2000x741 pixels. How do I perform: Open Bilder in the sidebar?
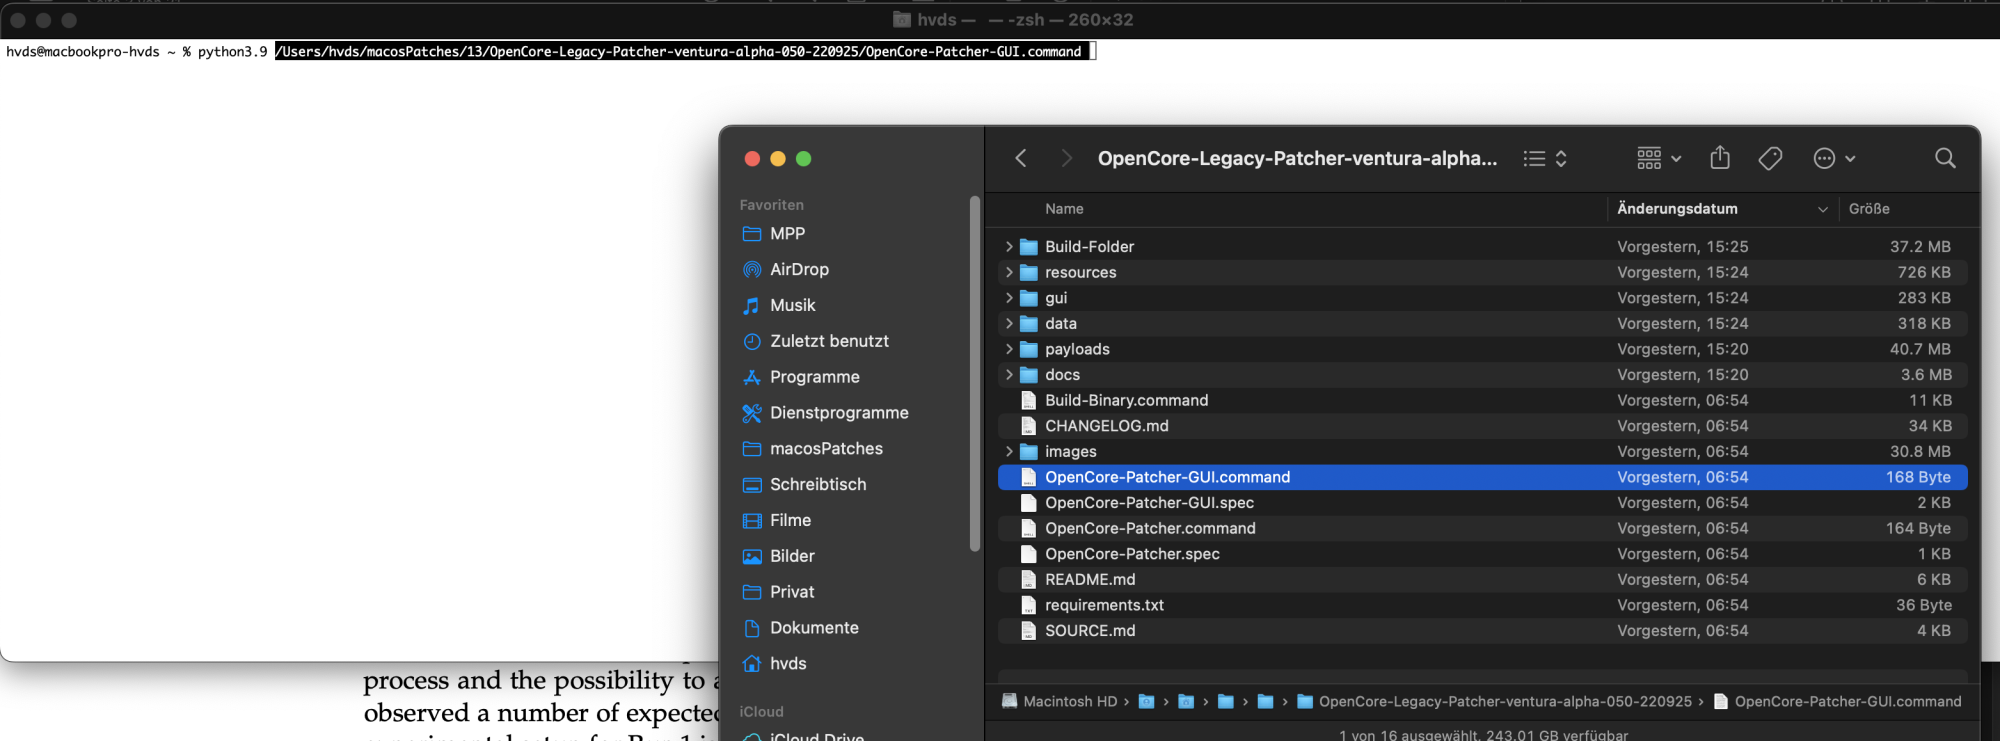pyautogui.click(x=792, y=556)
